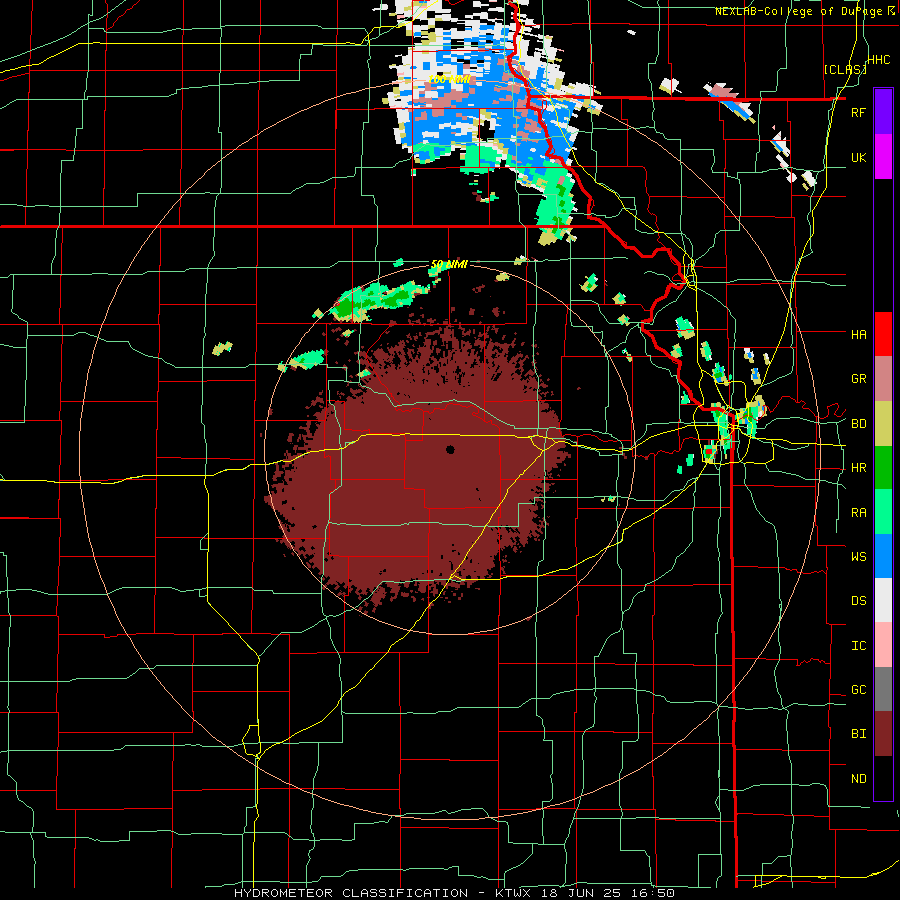Image resolution: width=900 pixels, height=900 pixels.
Task: Select the GR legend color block
Action: 883,378
